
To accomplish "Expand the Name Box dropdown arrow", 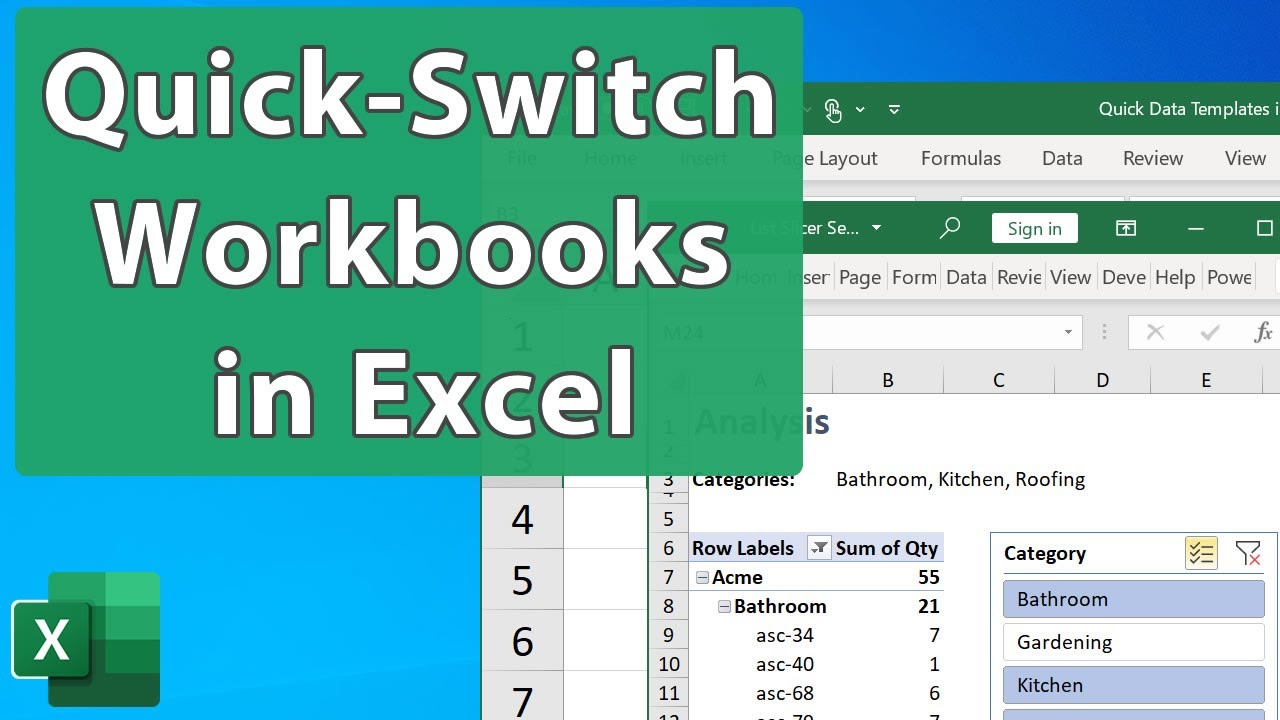I will (1068, 332).
